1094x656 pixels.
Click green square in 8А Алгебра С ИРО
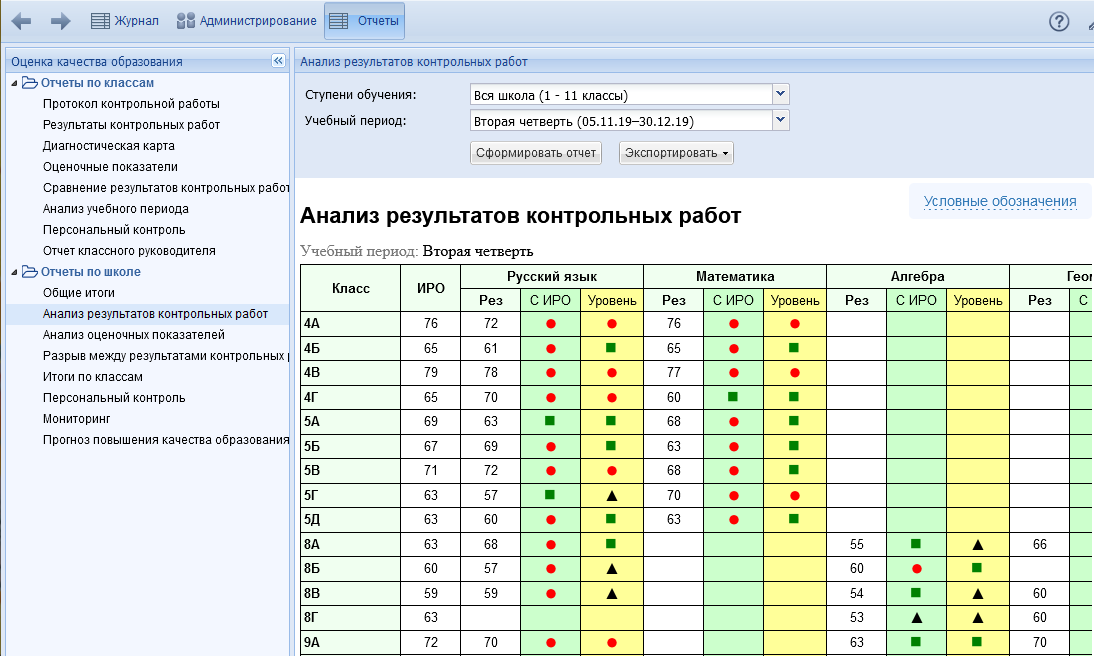pyautogui.click(x=916, y=544)
